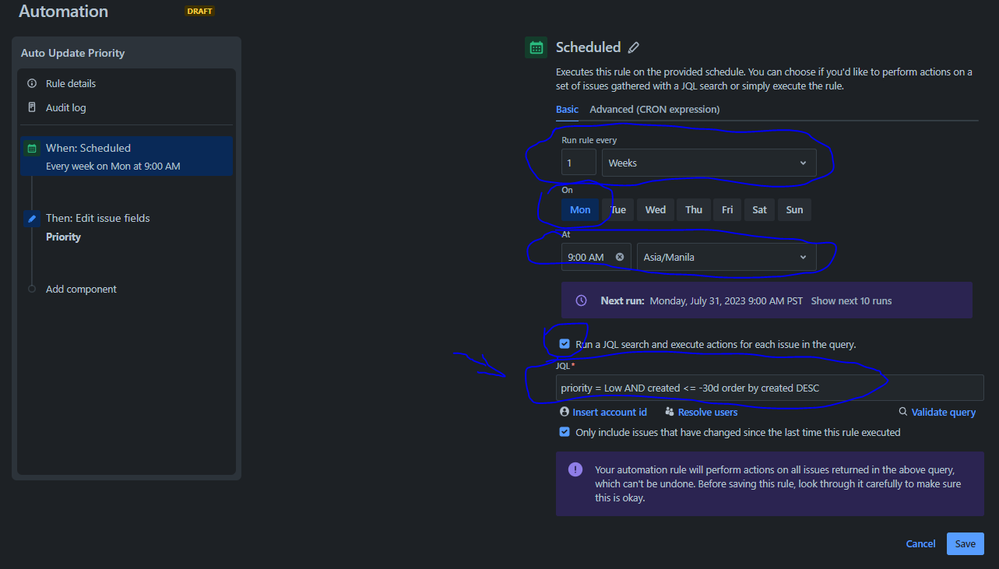Screen dimensions: 999x569
Task: Toggle the Sun day button
Action: pos(794,210)
